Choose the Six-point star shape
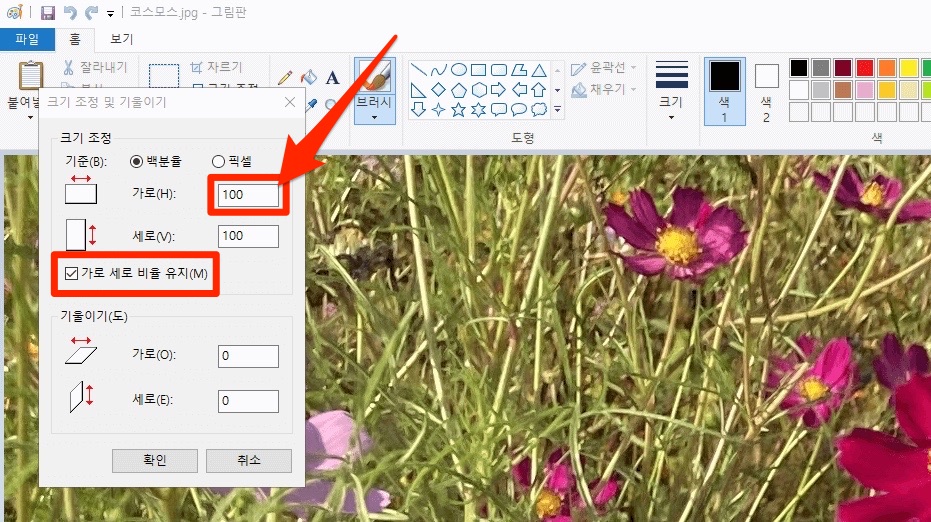Image resolution: width=931 pixels, height=522 pixels. [x=479, y=109]
